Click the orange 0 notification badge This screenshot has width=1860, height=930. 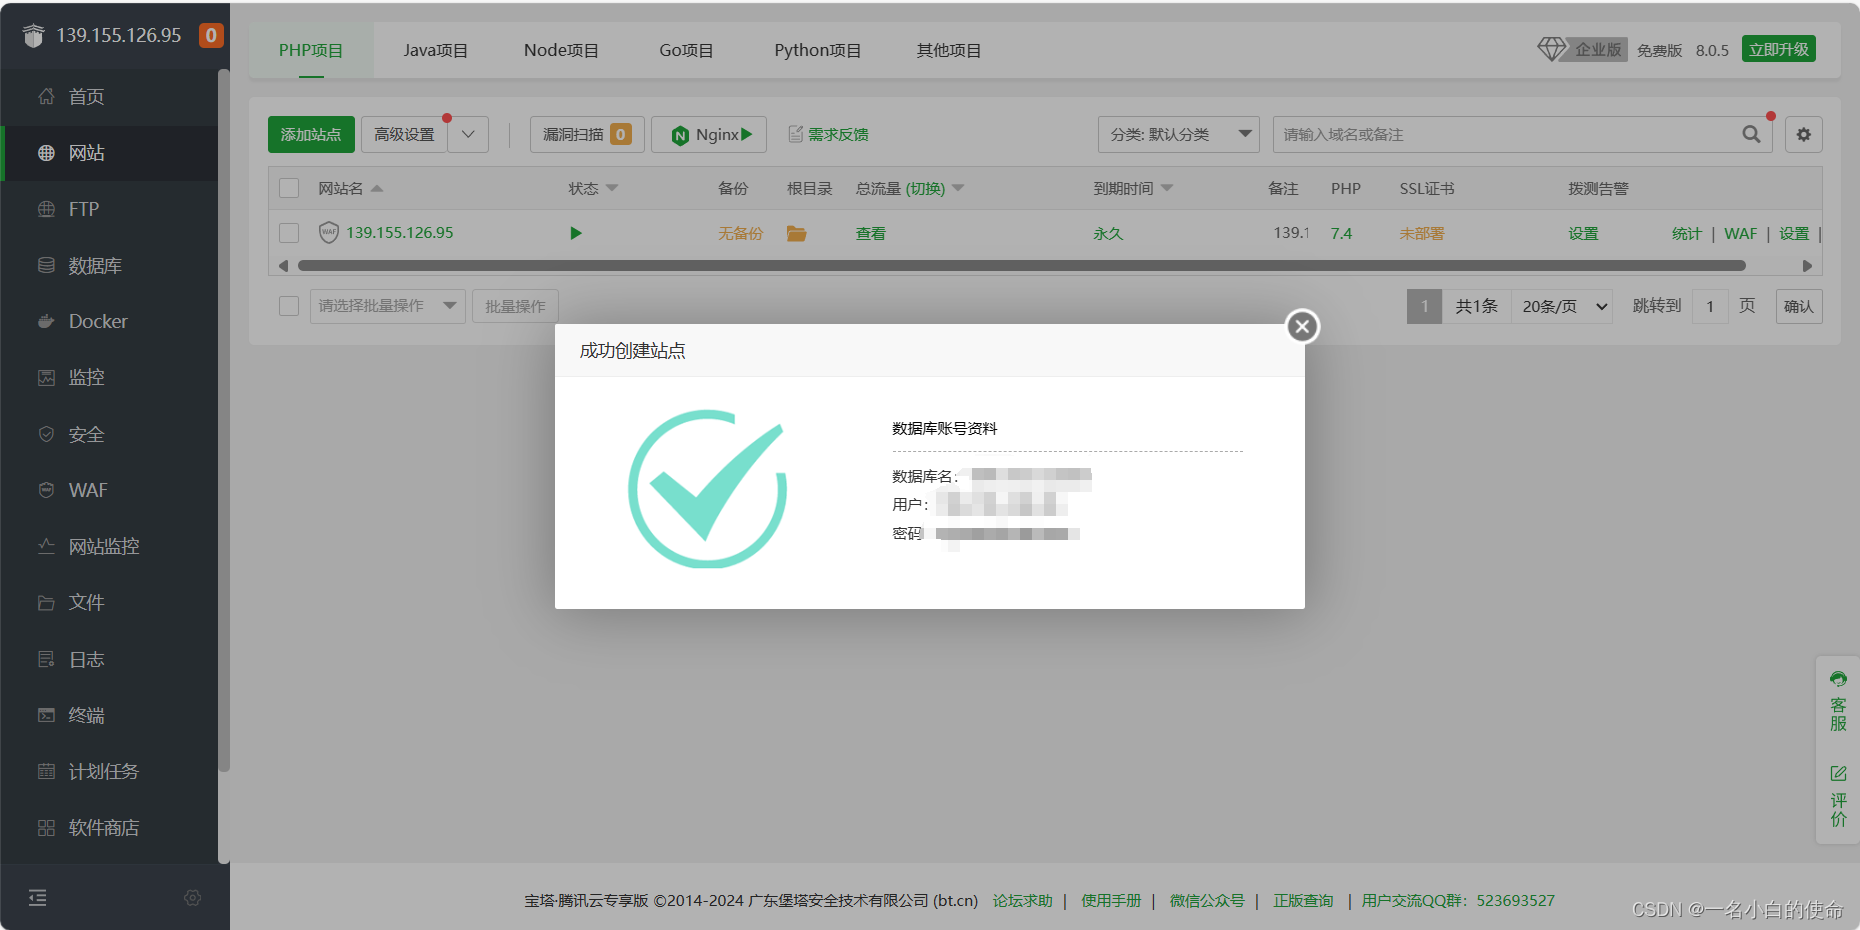211,35
